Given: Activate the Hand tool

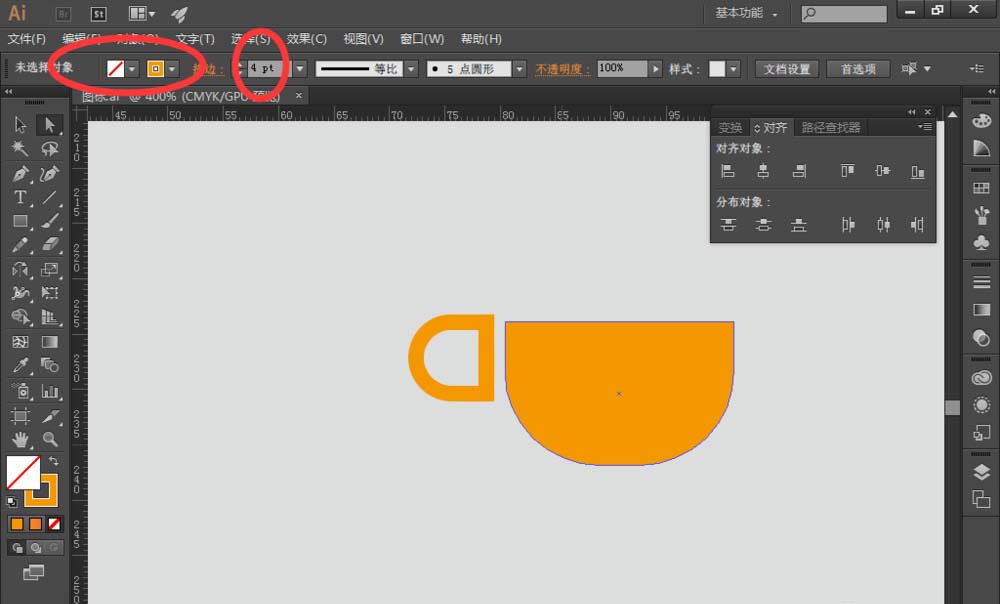Looking at the screenshot, I should pyautogui.click(x=20, y=439).
